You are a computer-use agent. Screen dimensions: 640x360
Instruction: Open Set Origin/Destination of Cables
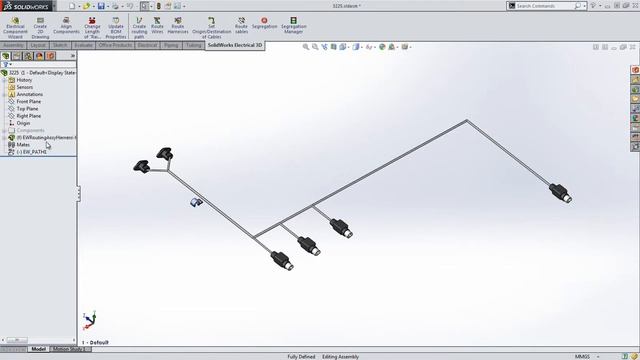(211, 28)
